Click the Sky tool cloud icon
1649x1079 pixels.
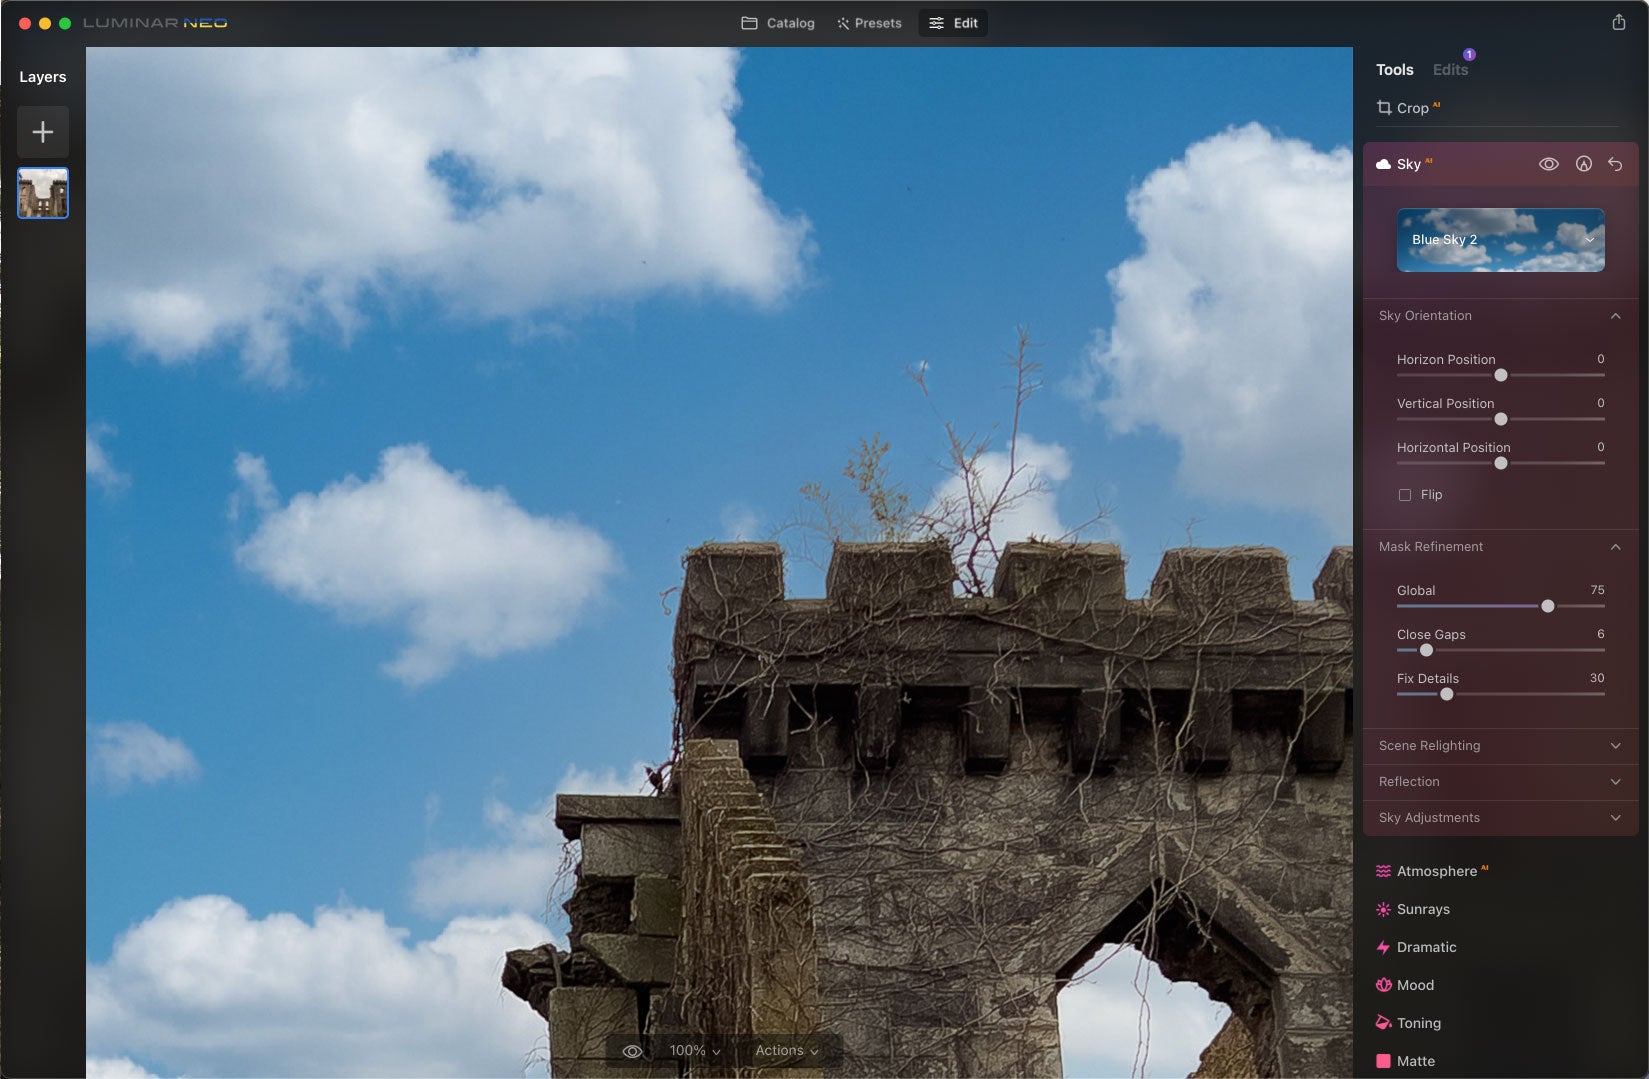coord(1384,164)
